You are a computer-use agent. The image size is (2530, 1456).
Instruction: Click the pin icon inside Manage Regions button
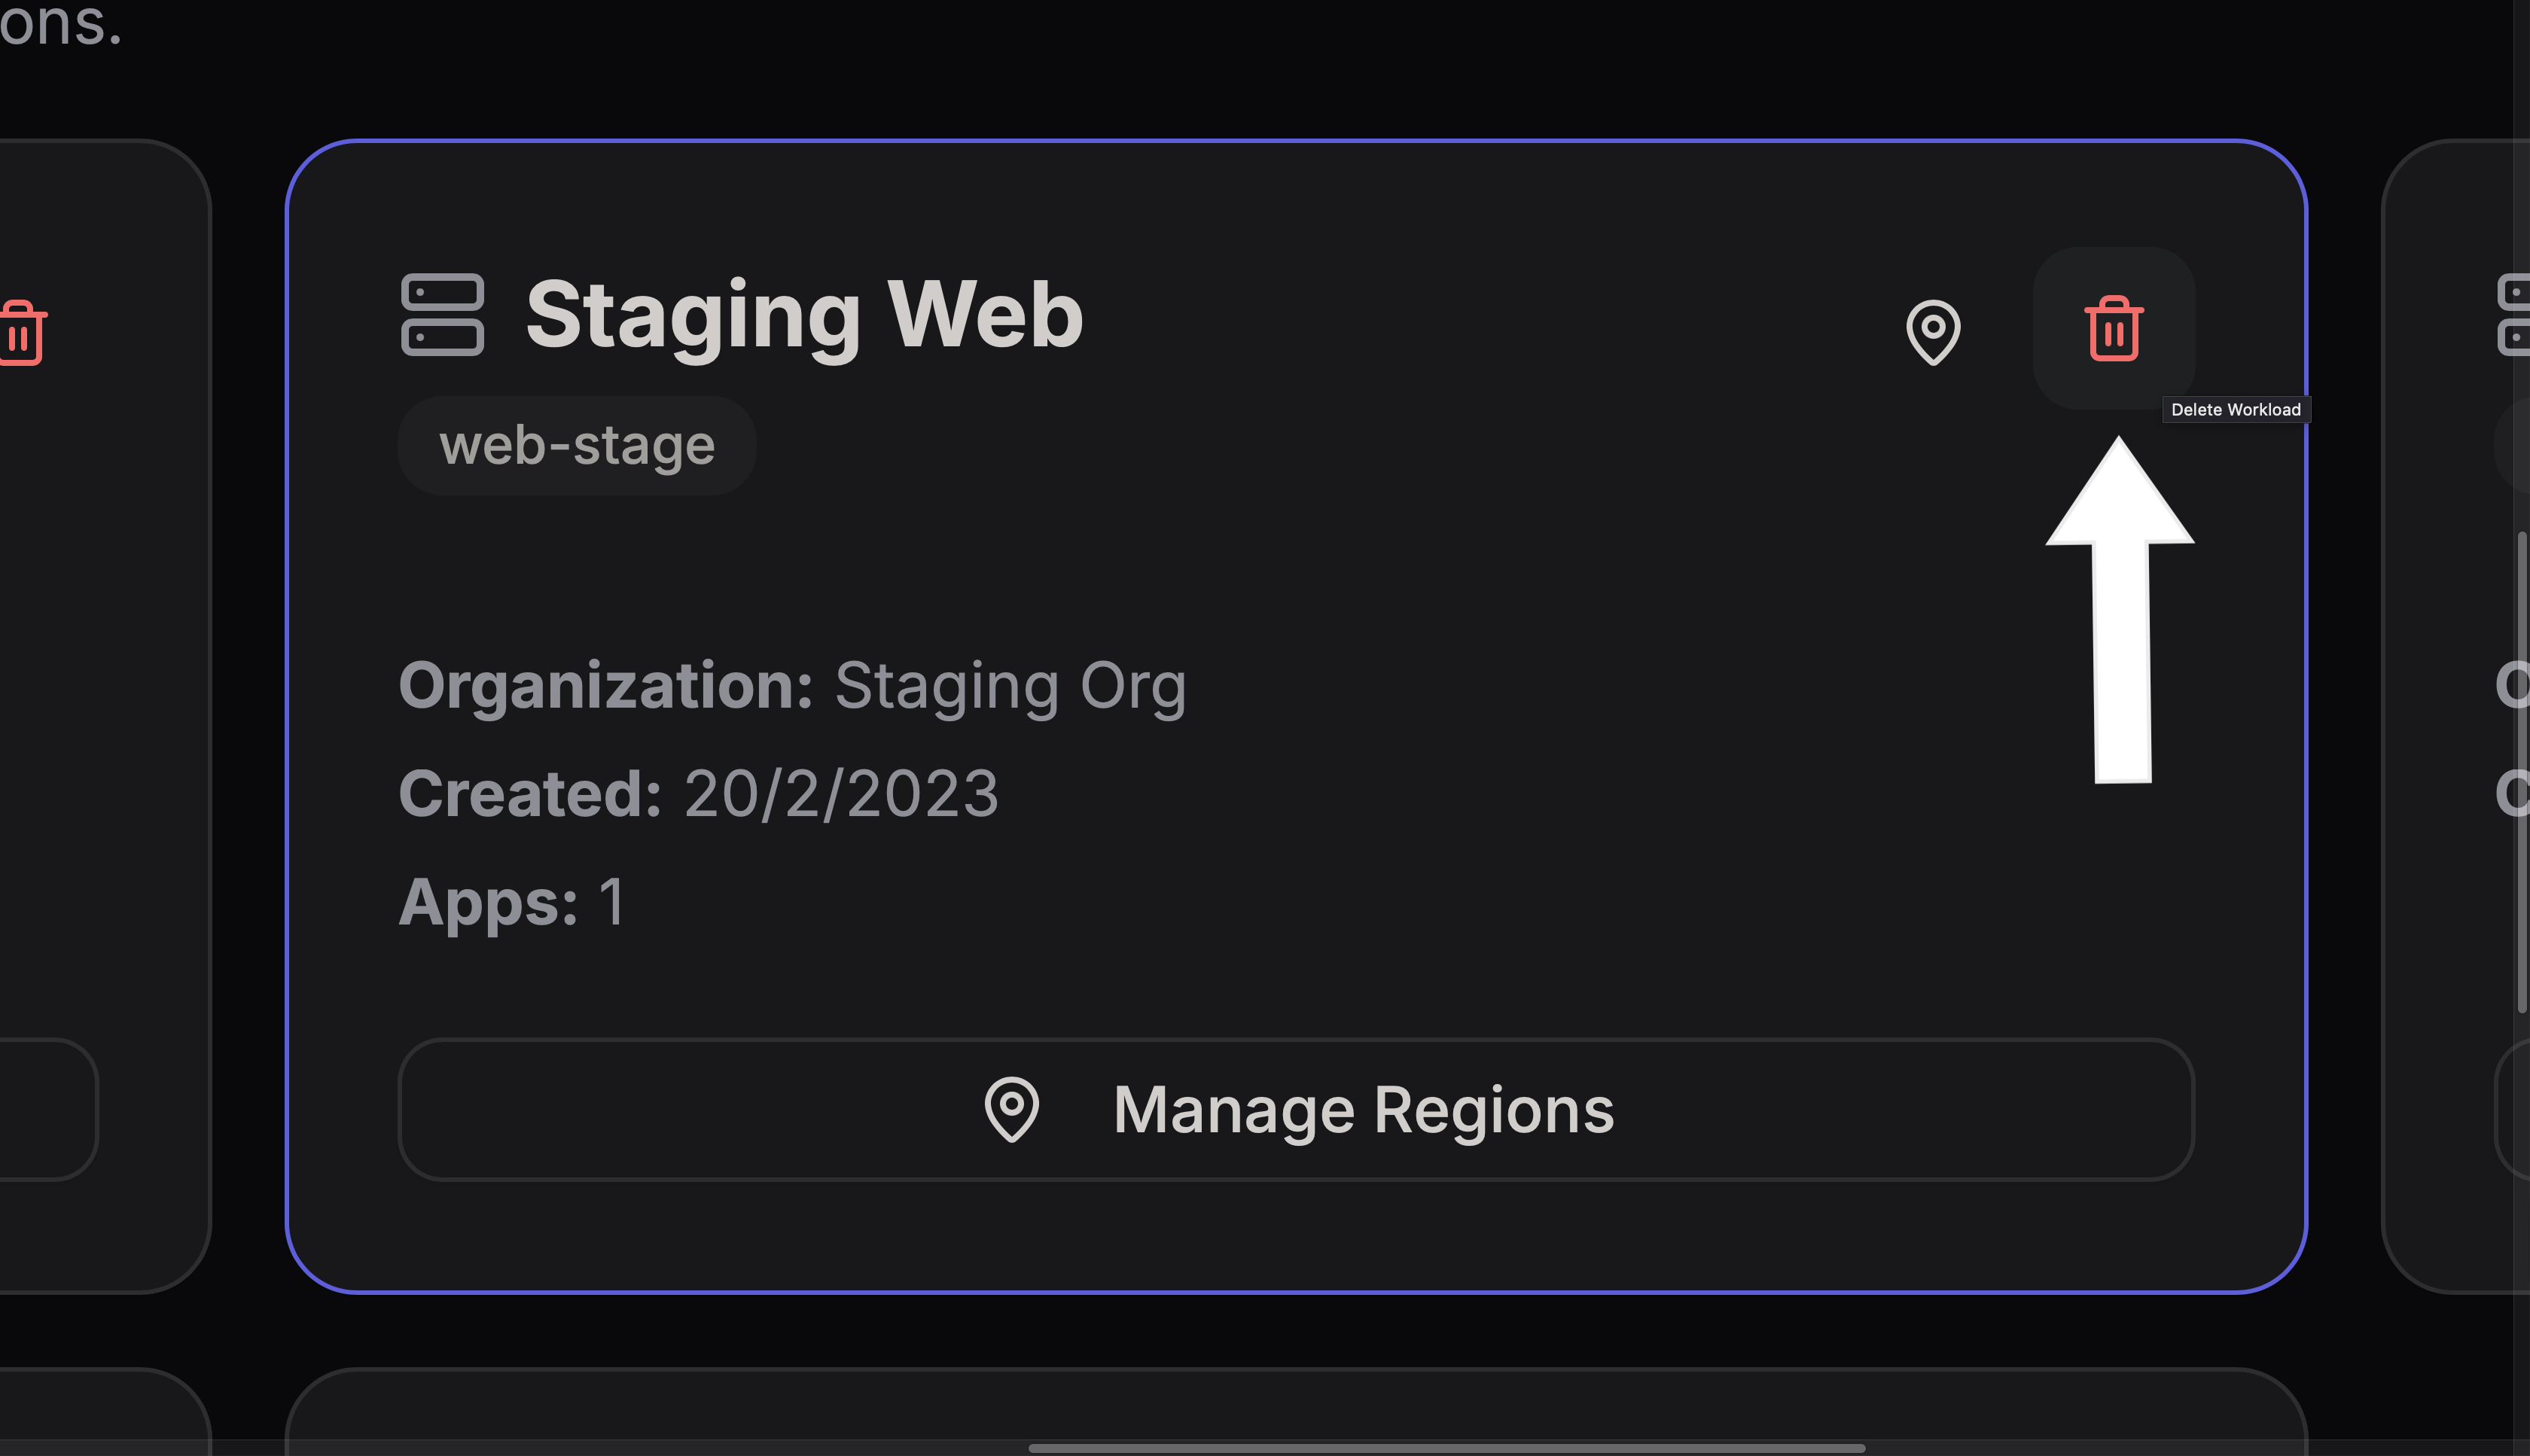(1011, 1108)
